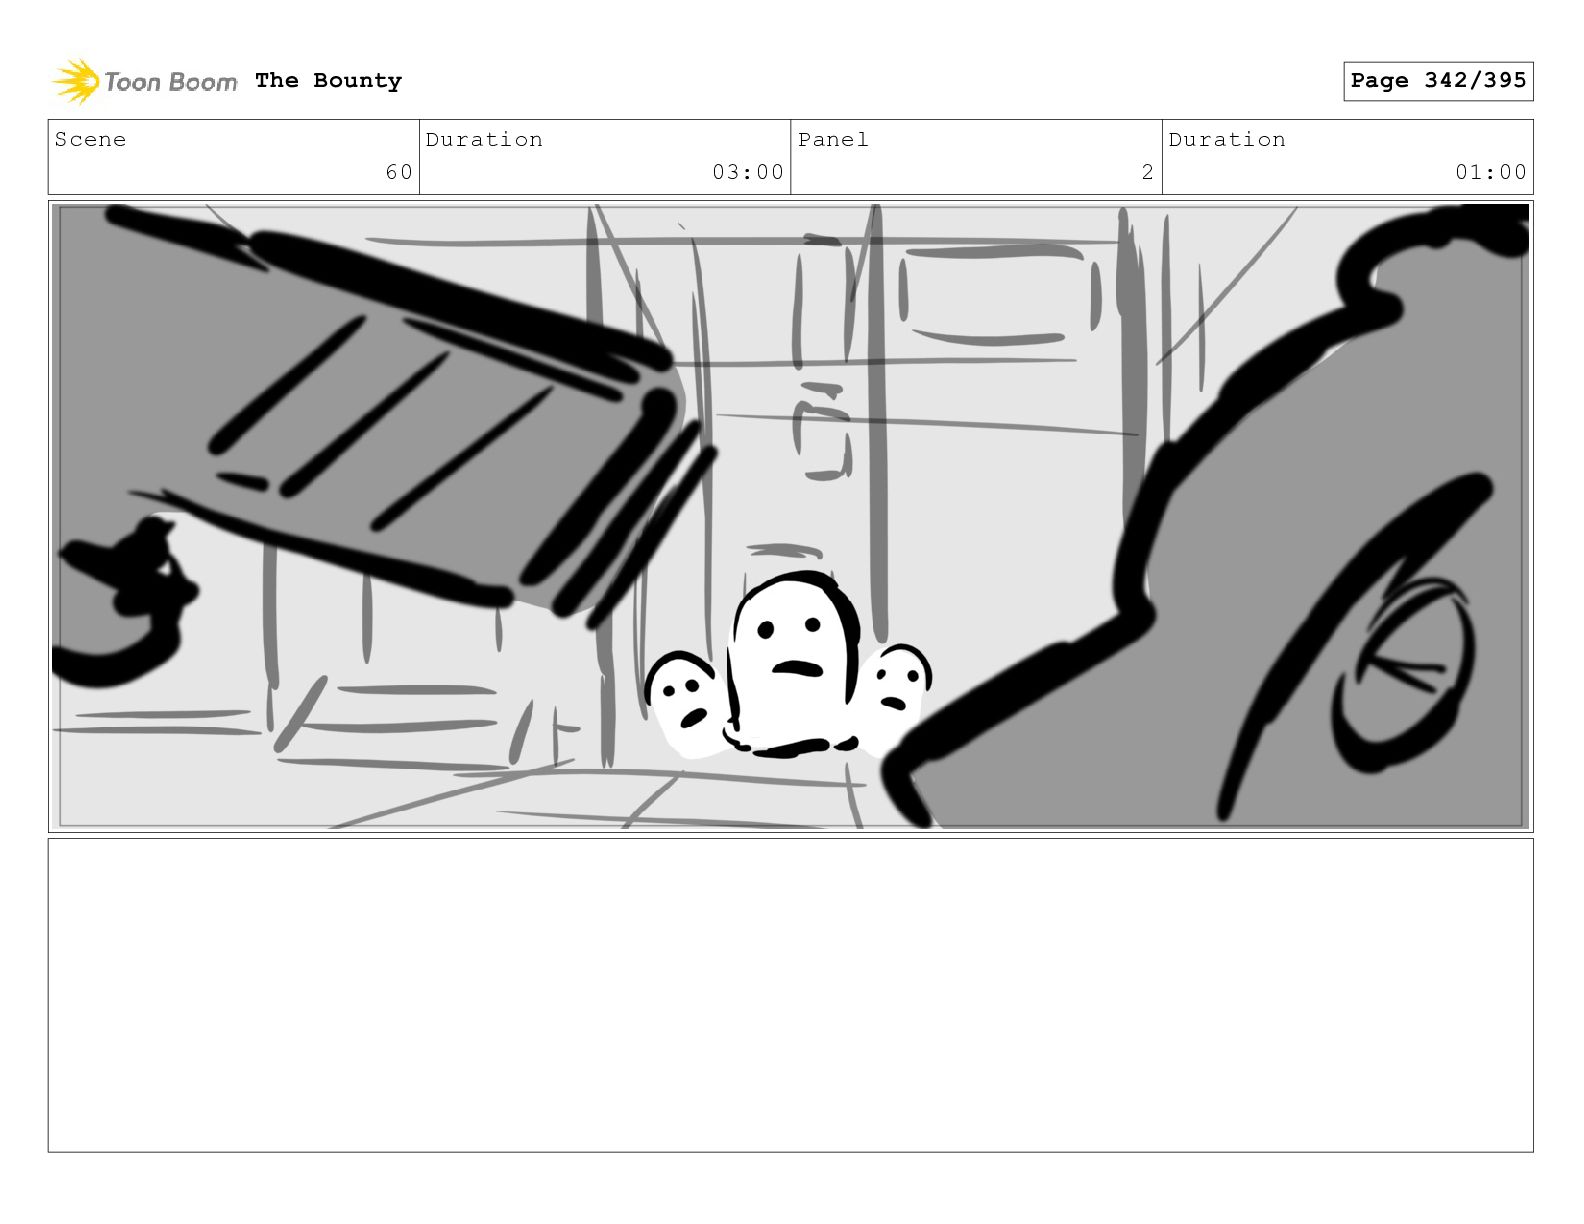
Task: Click the empty notes box below the panel
Action: (790, 995)
